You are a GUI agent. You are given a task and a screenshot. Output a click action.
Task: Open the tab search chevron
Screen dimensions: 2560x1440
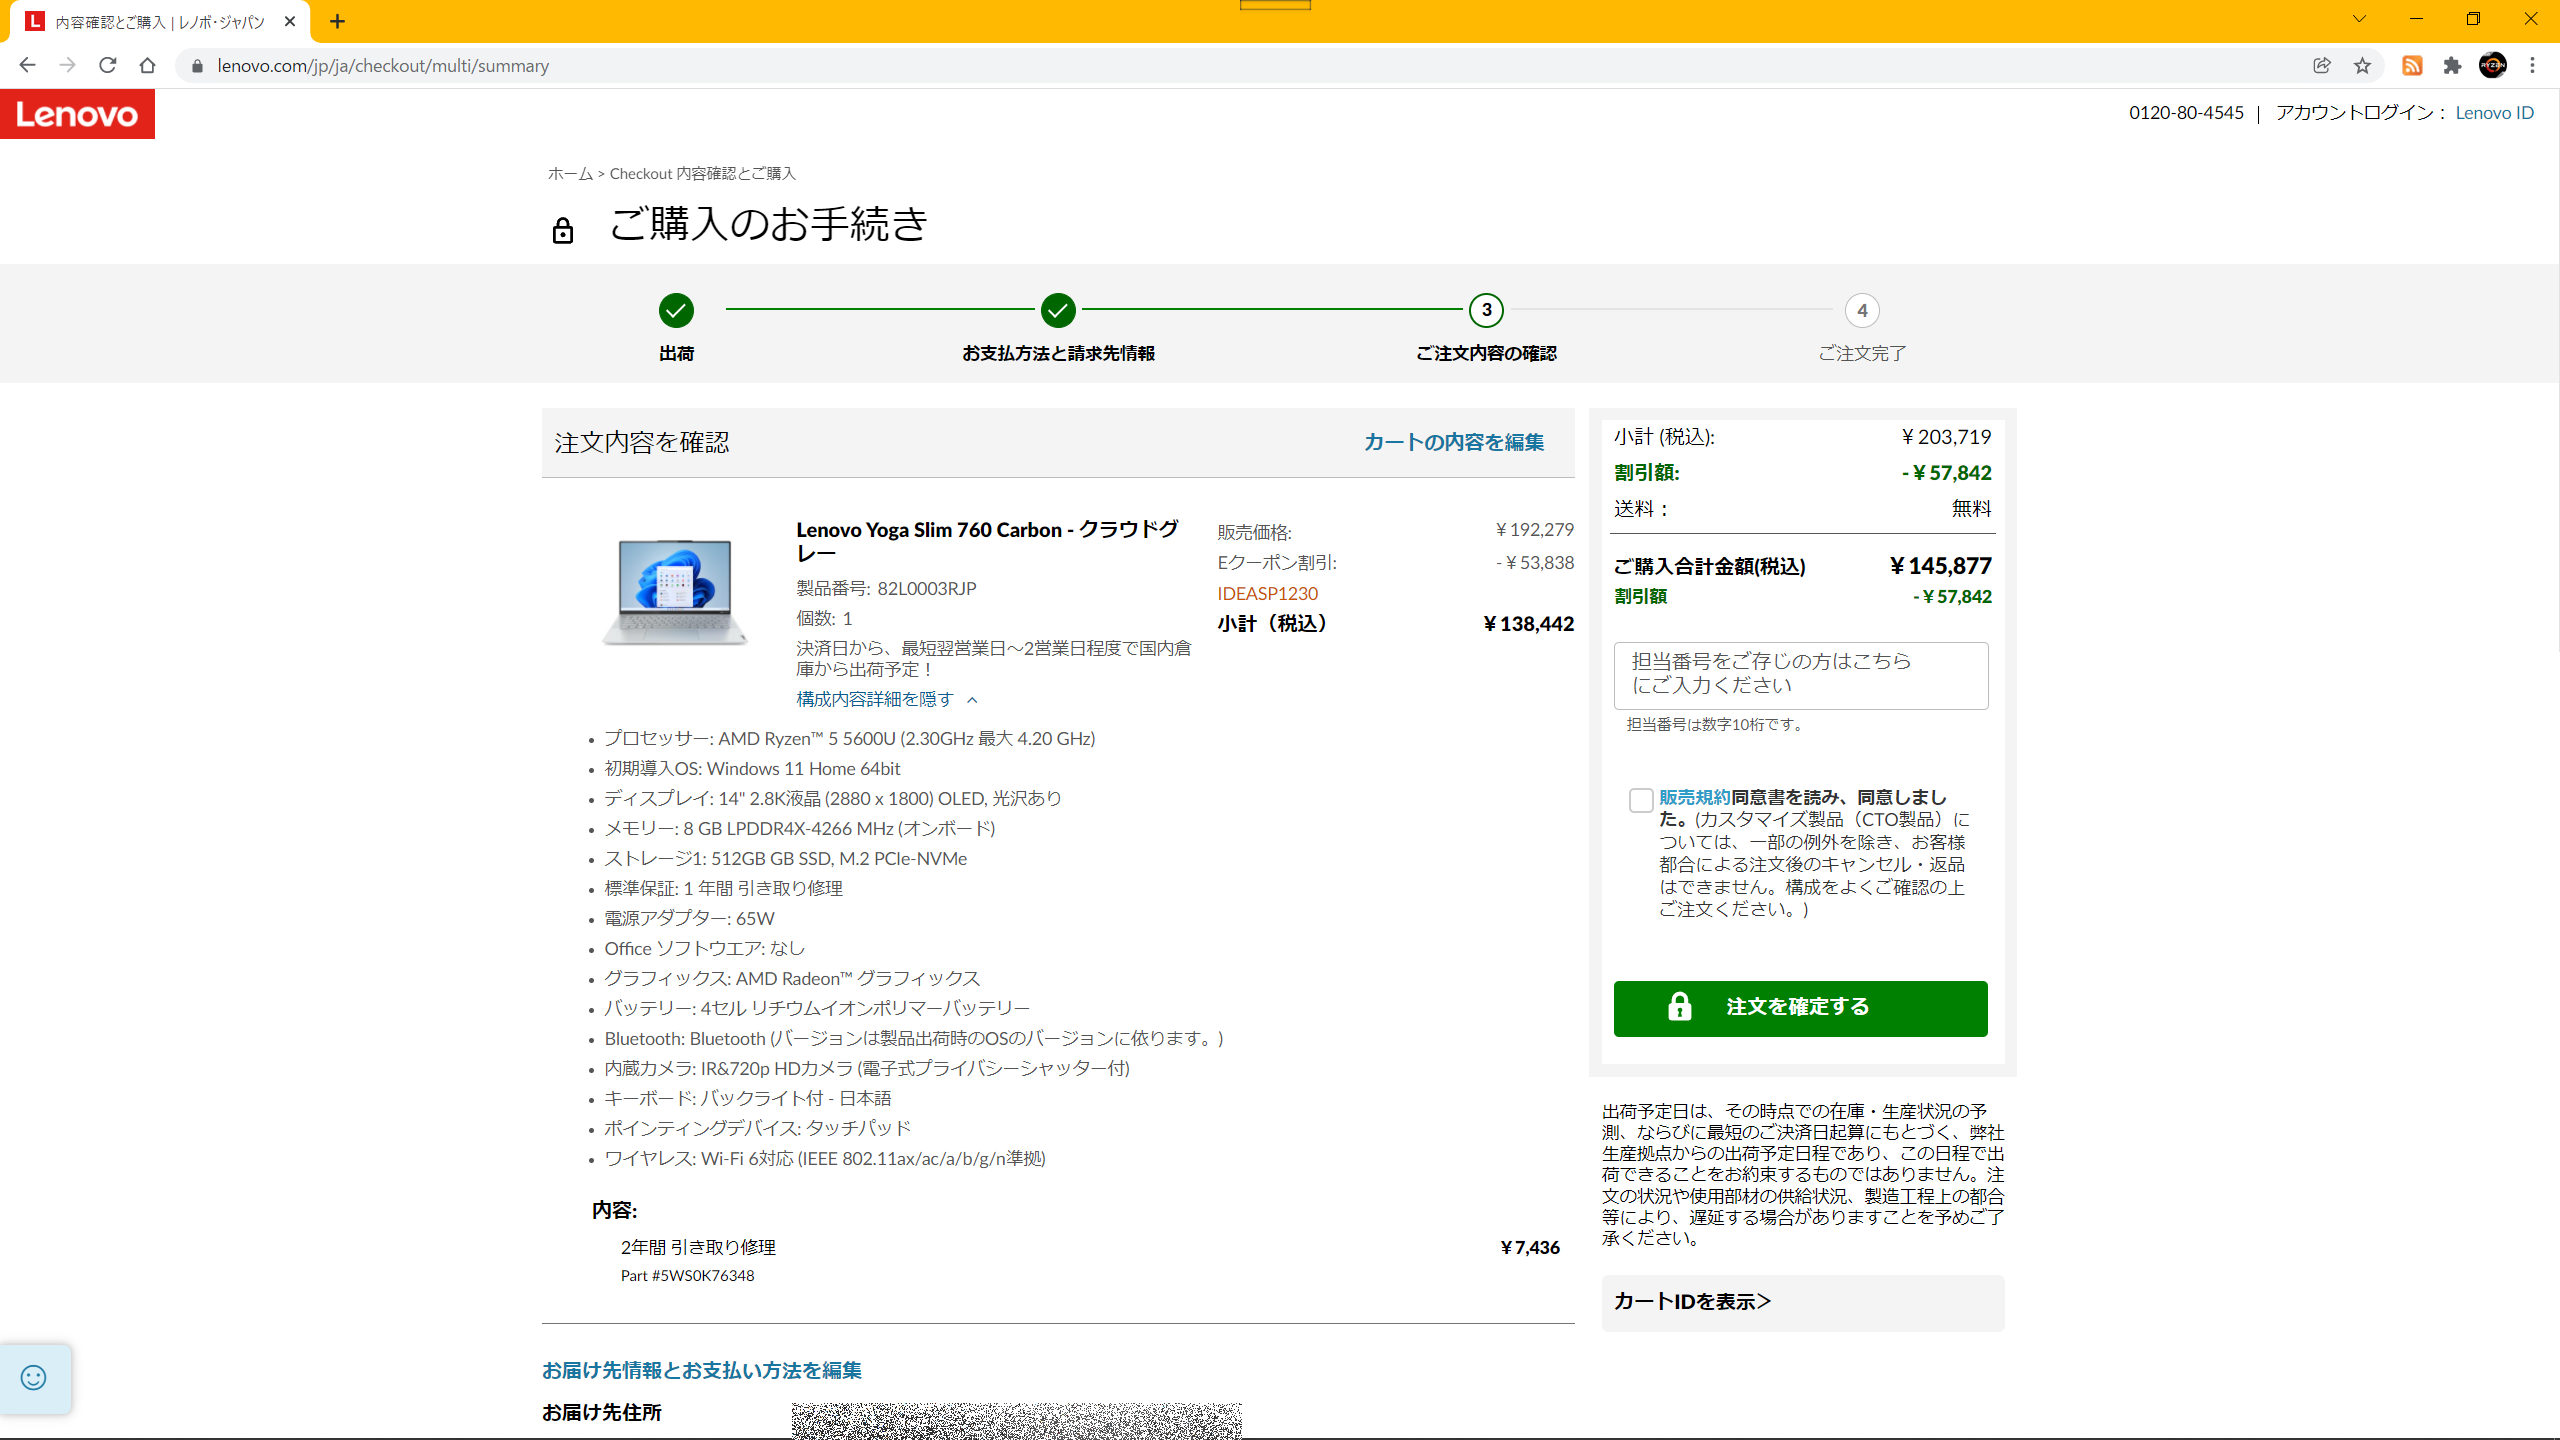pyautogui.click(x=2359, y=19)
